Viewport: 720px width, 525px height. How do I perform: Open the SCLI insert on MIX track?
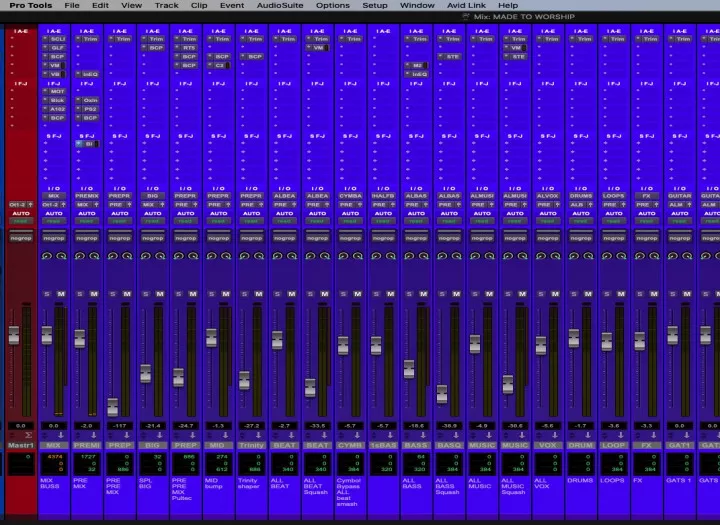(x=57, y=39)
